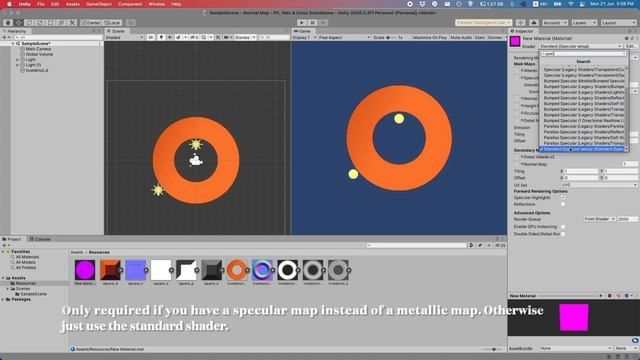Expand the Packages folder
Image resolution: width=640 pixels, height=360 pixels.
click(3, 300)
